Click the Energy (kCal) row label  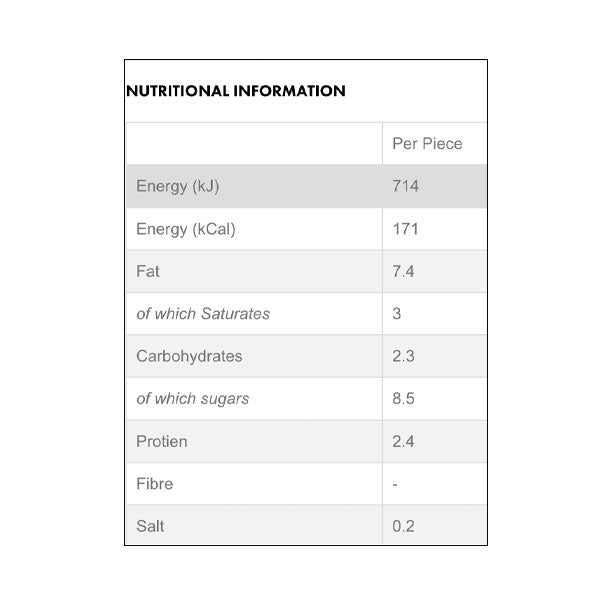[x=185, y=229]
